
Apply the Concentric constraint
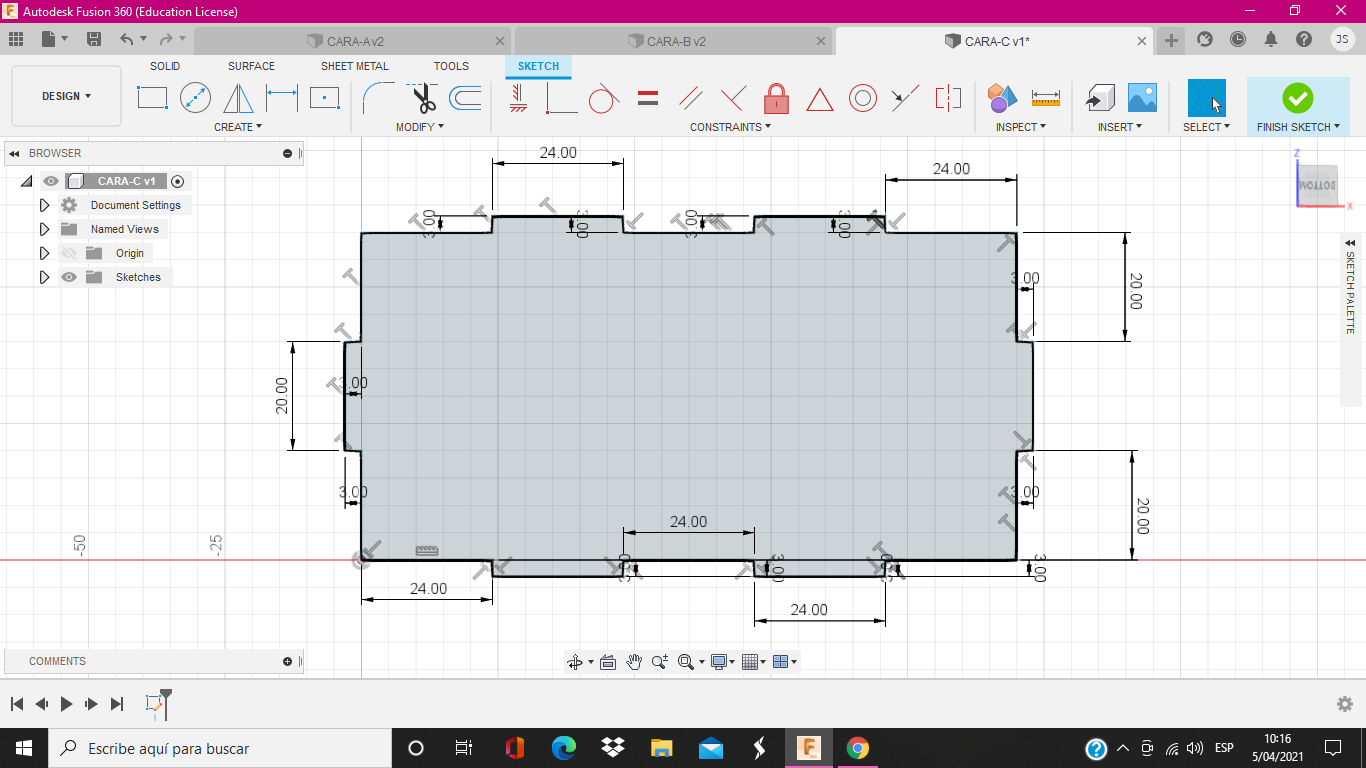tap(863, 98)
